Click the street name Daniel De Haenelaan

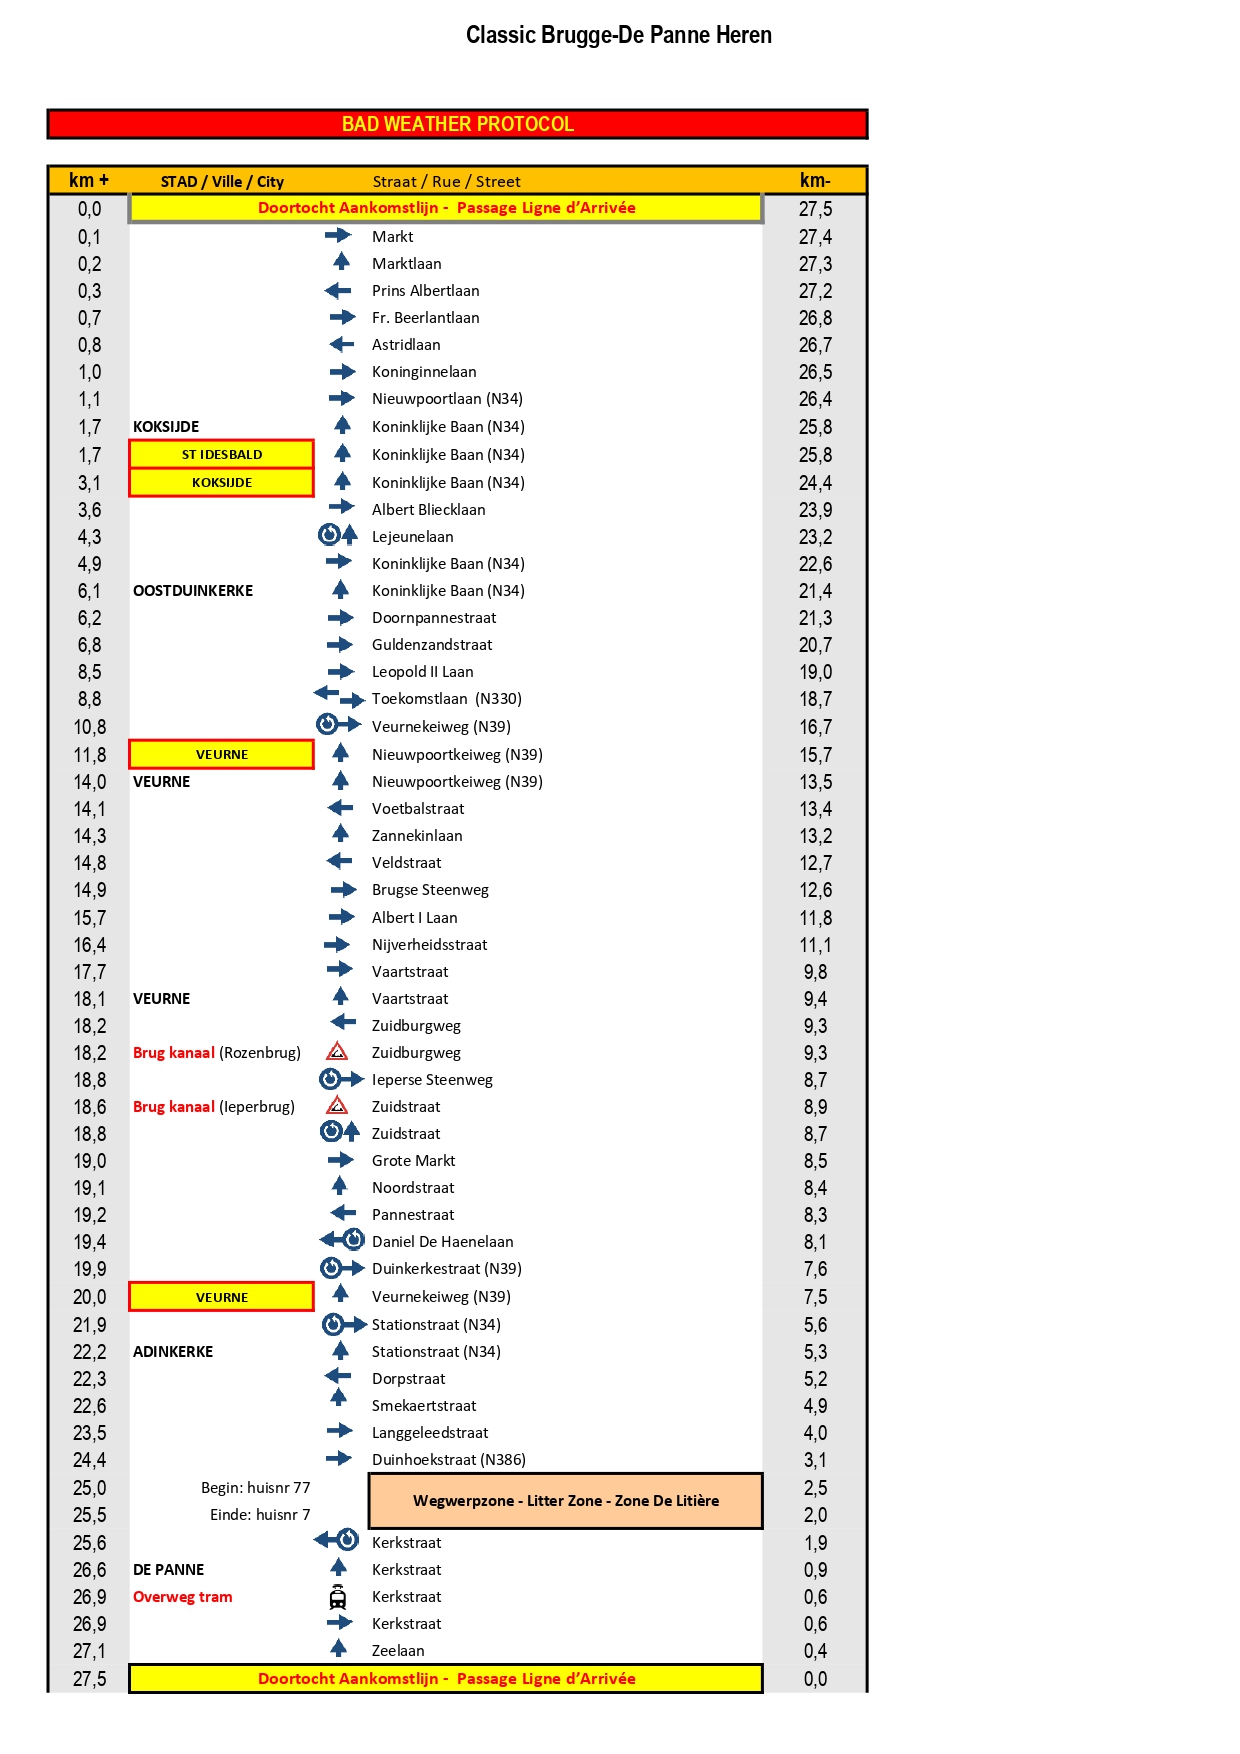443,1242
